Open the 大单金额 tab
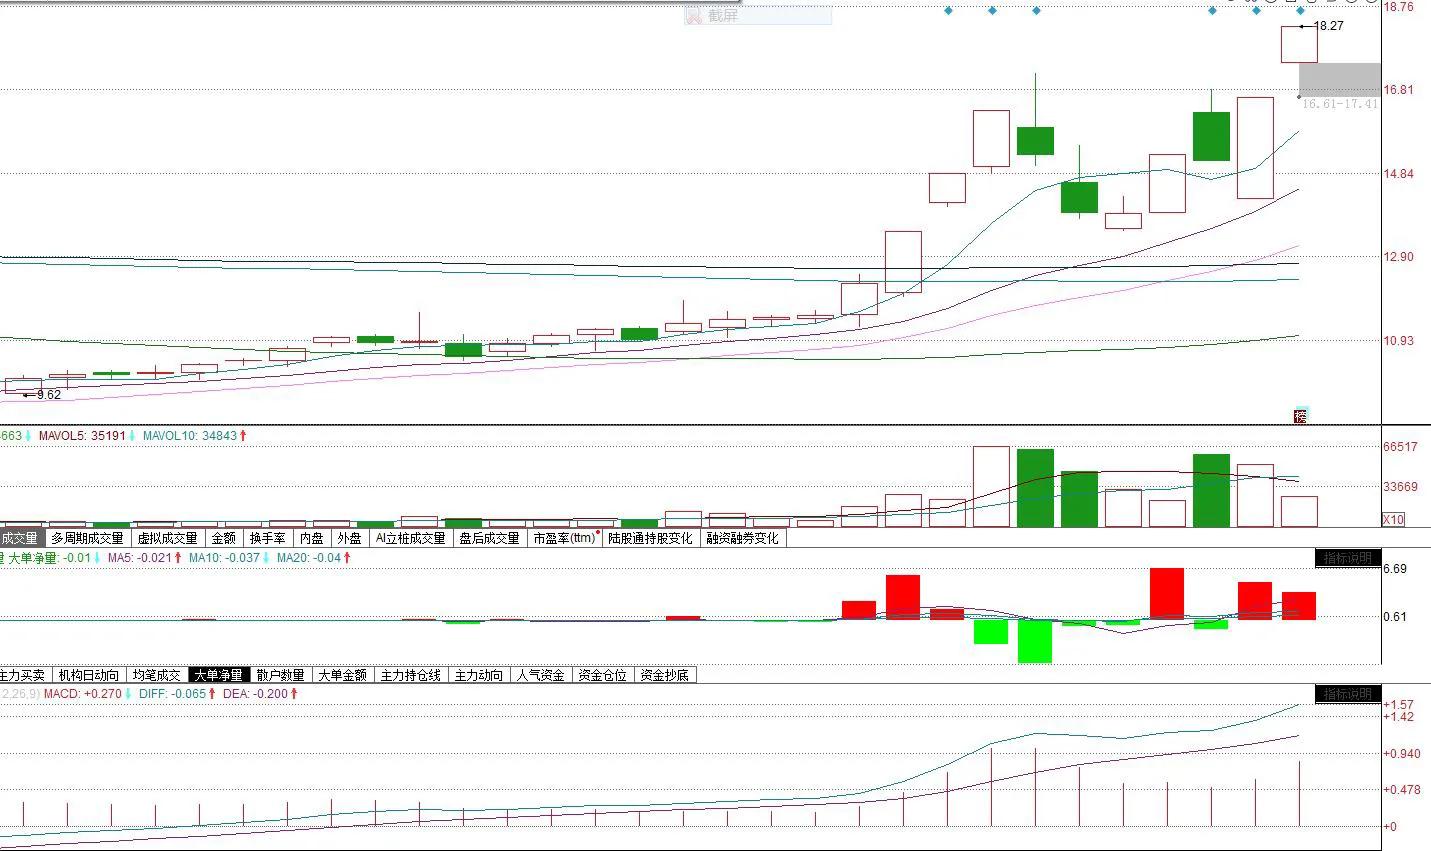1431x851 pixels. point(343,675)
